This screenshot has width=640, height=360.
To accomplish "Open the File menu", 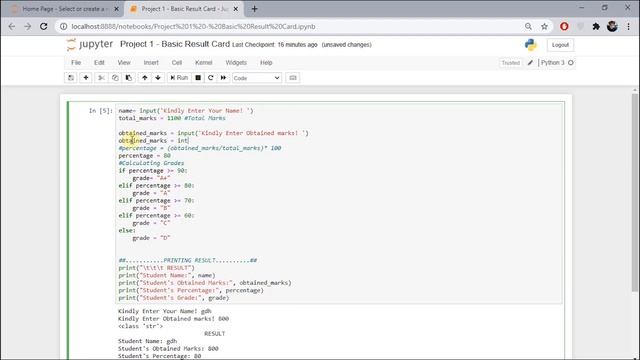I will (x=76, y=62).
